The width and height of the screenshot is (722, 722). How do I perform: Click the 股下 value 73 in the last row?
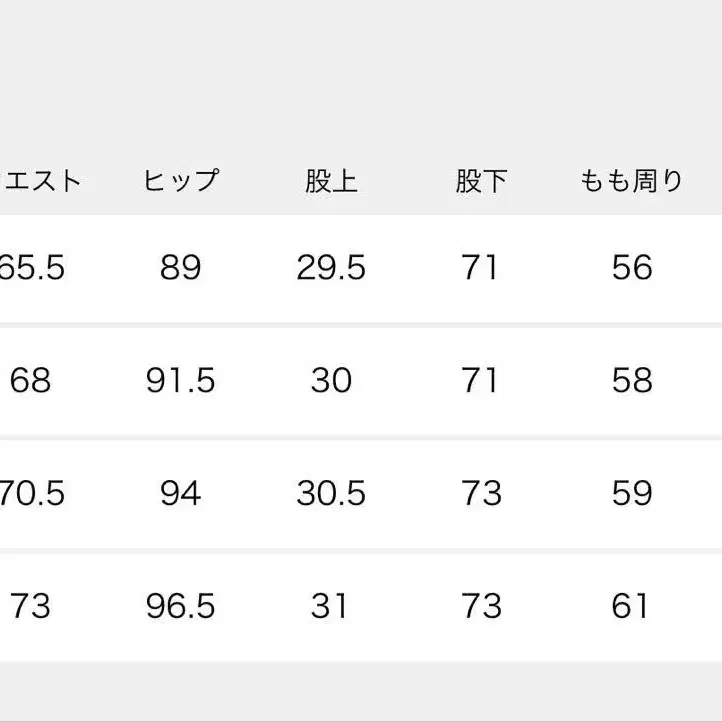tap(481, 606)
